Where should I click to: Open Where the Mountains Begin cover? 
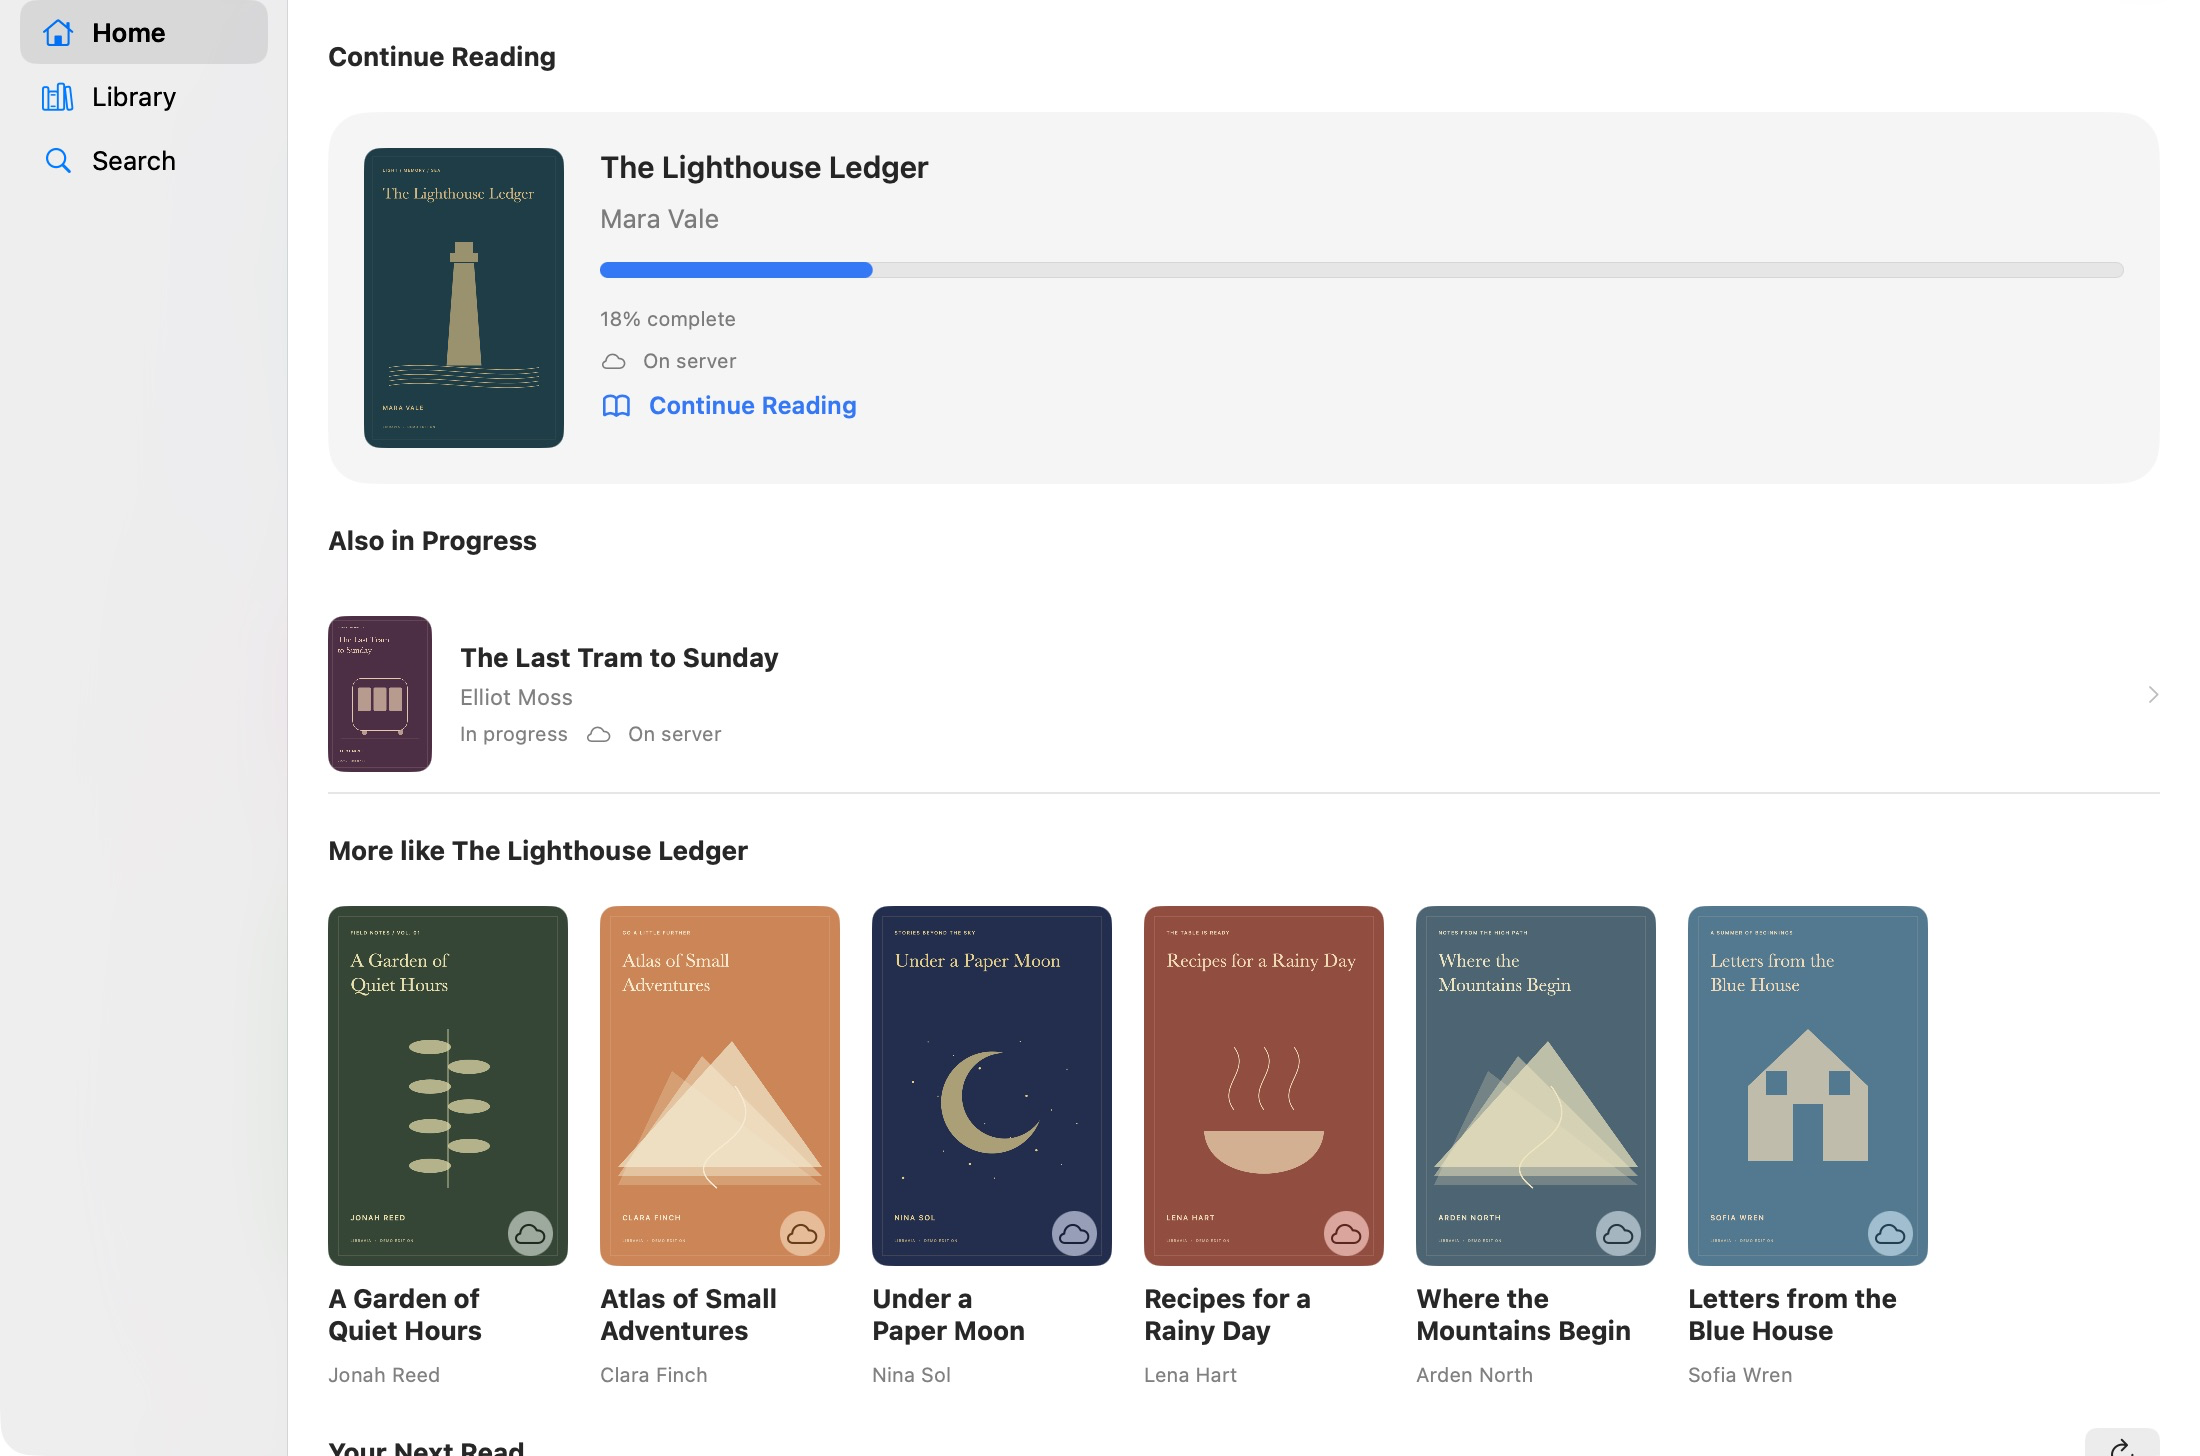pos(1536,1086)
